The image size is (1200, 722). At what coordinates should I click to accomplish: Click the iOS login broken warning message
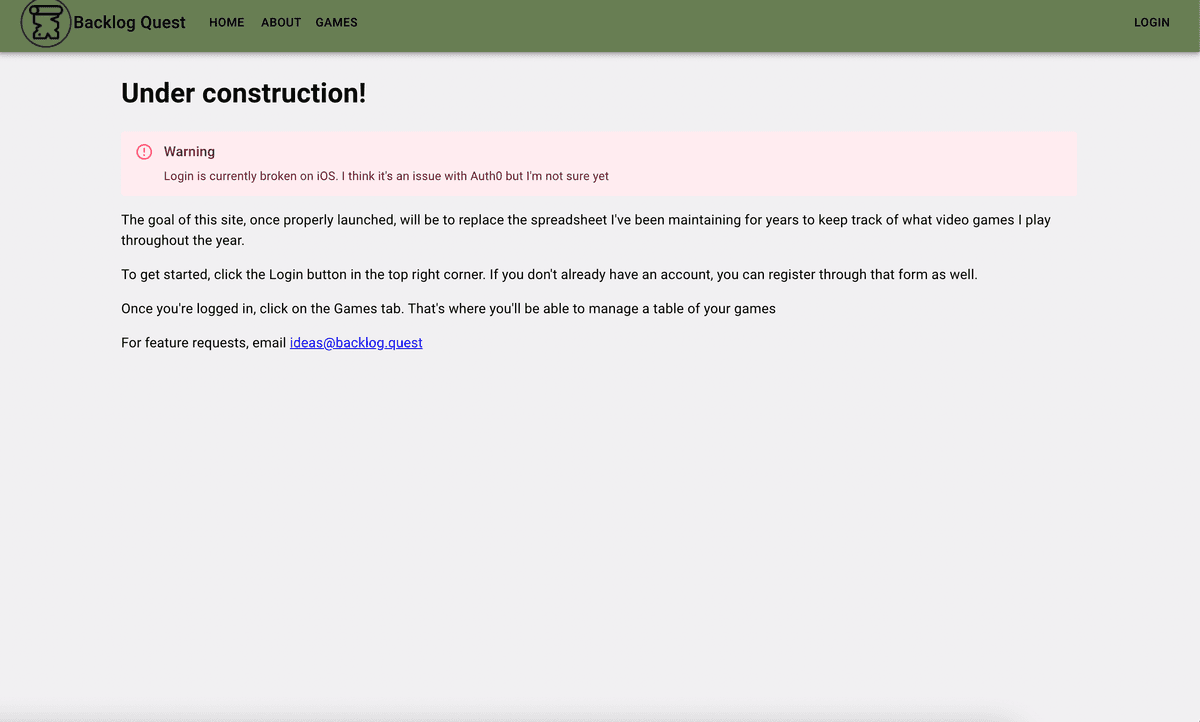point(386,176)
